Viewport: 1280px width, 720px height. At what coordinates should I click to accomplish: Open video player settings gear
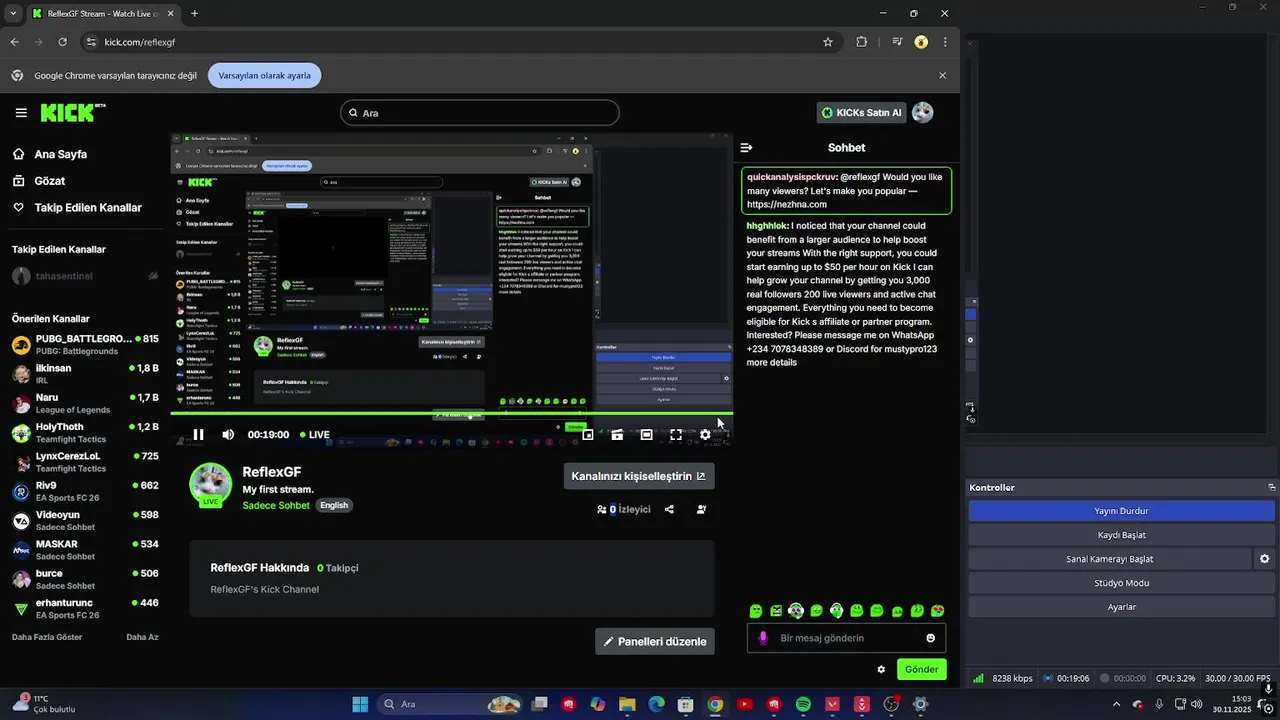tap(705, 435)
